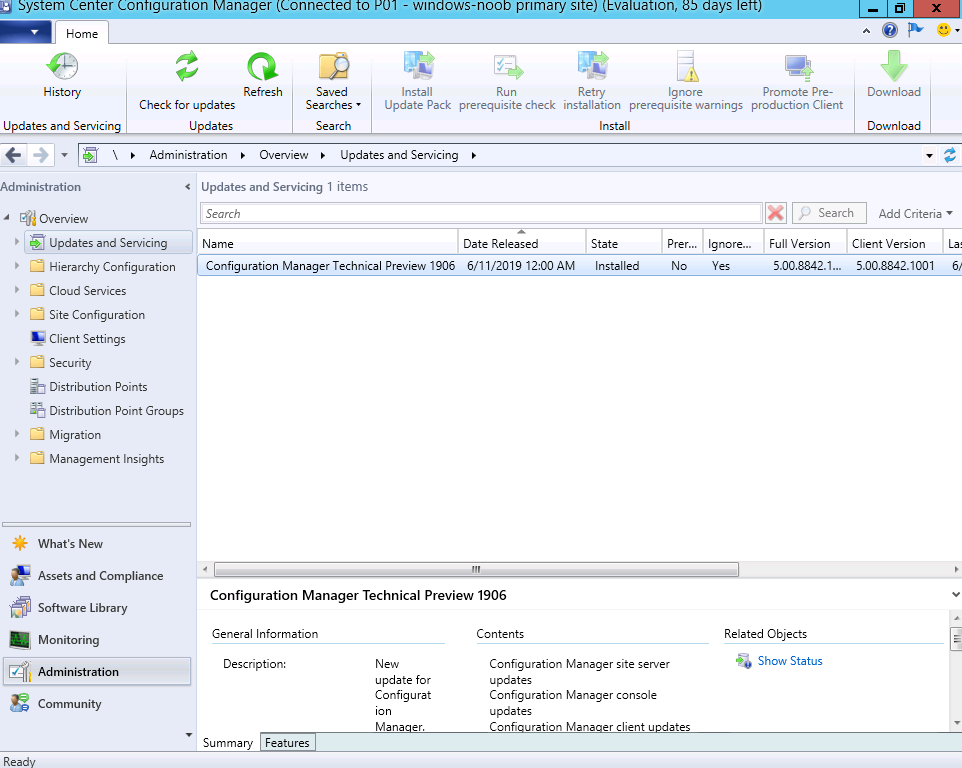Click the blue flag notifications icon
Viewport: 962px width, 768px height.
tap(915, 29)
